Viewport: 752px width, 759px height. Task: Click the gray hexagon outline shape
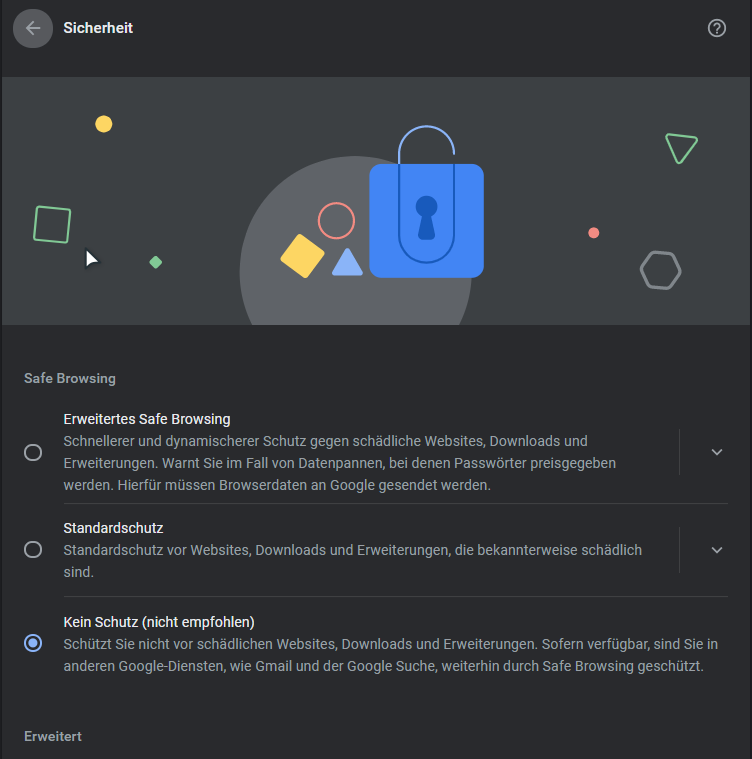(x=661, y=270)
